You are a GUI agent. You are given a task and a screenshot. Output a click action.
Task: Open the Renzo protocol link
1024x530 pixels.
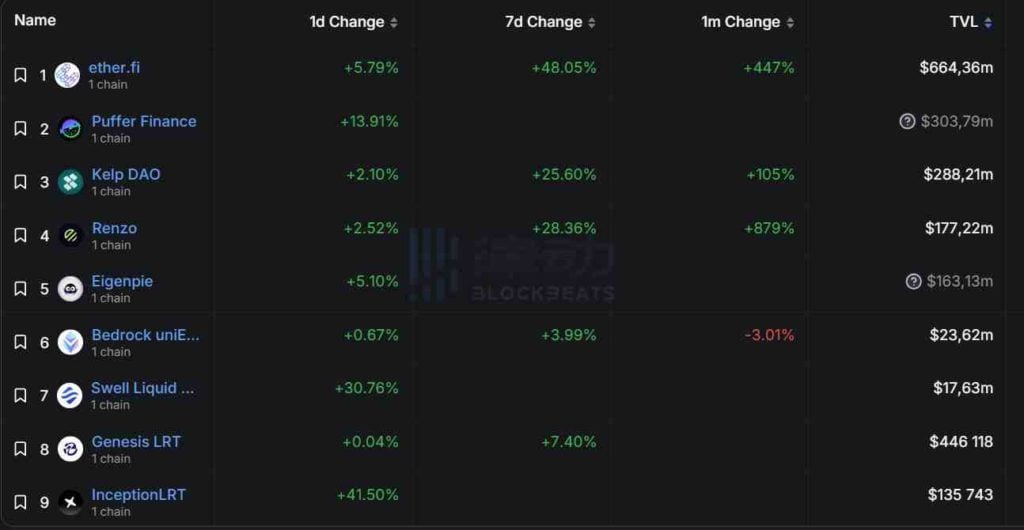tap(114, 228)
